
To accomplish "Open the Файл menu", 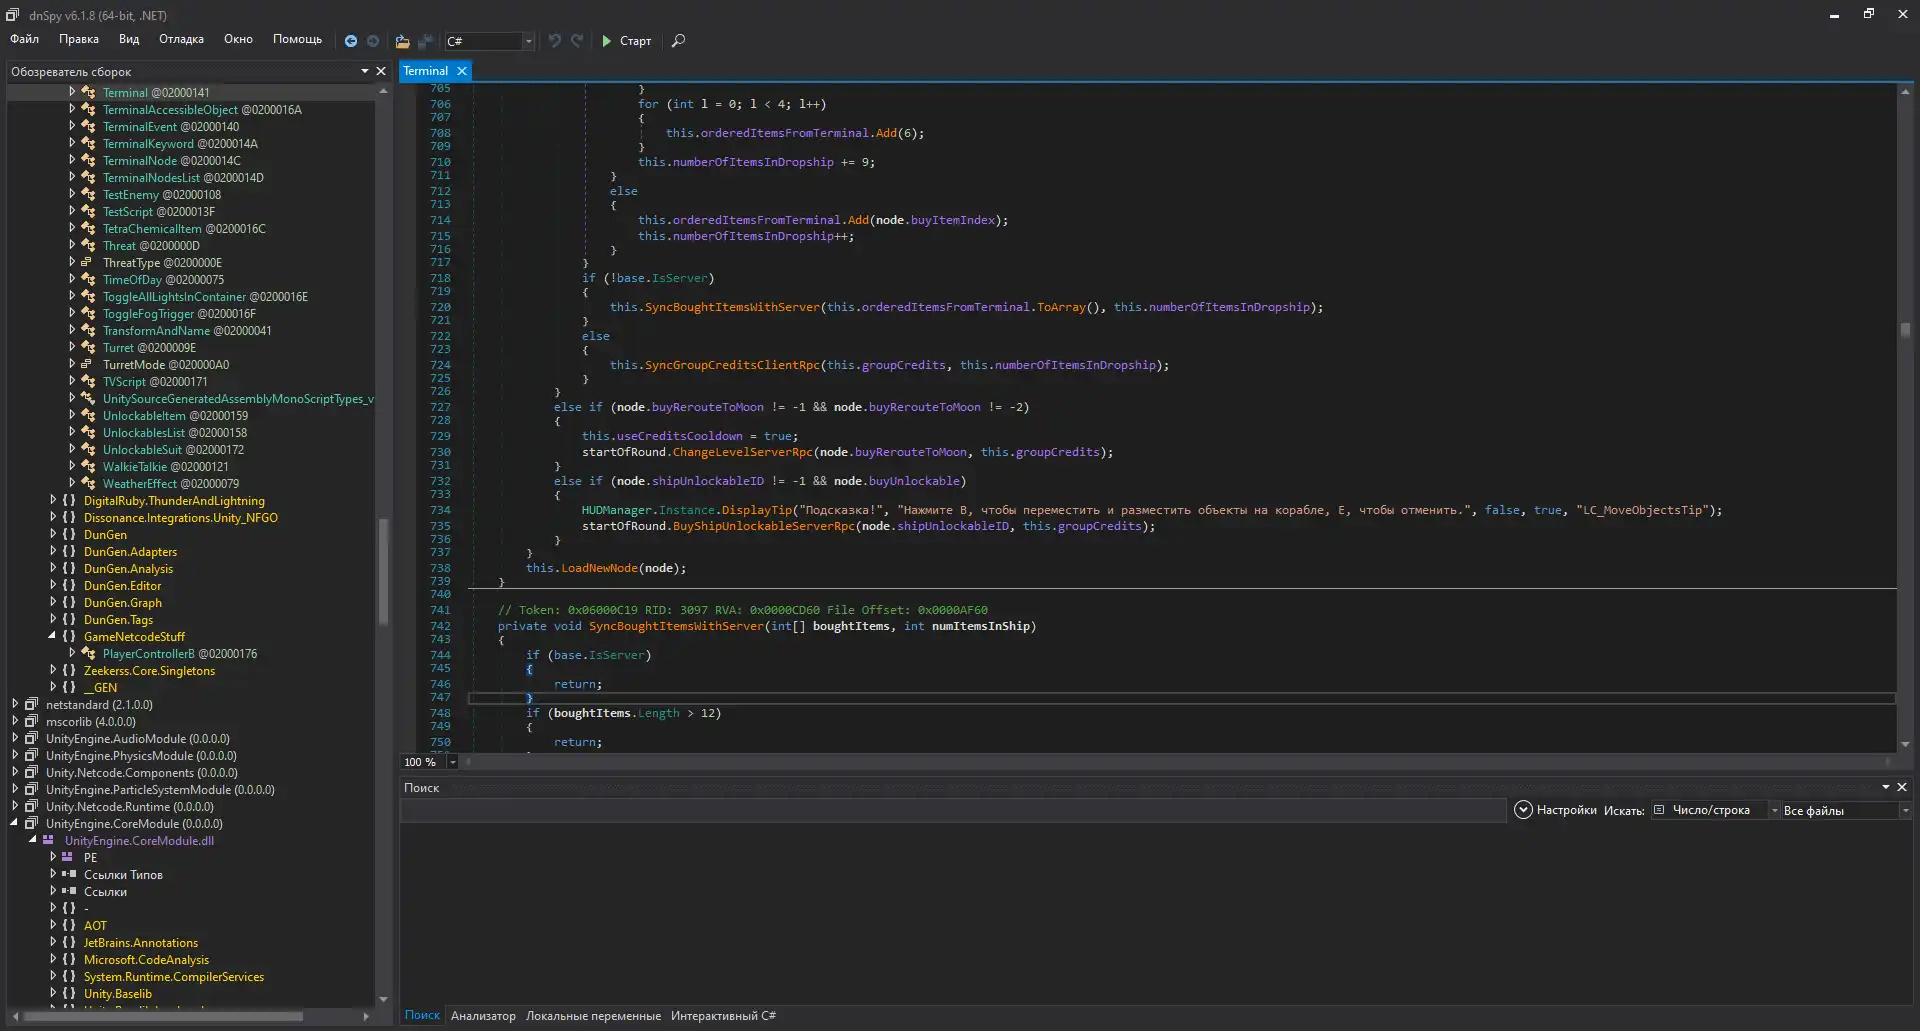I will pyautogui.click(x=25, y=40).
